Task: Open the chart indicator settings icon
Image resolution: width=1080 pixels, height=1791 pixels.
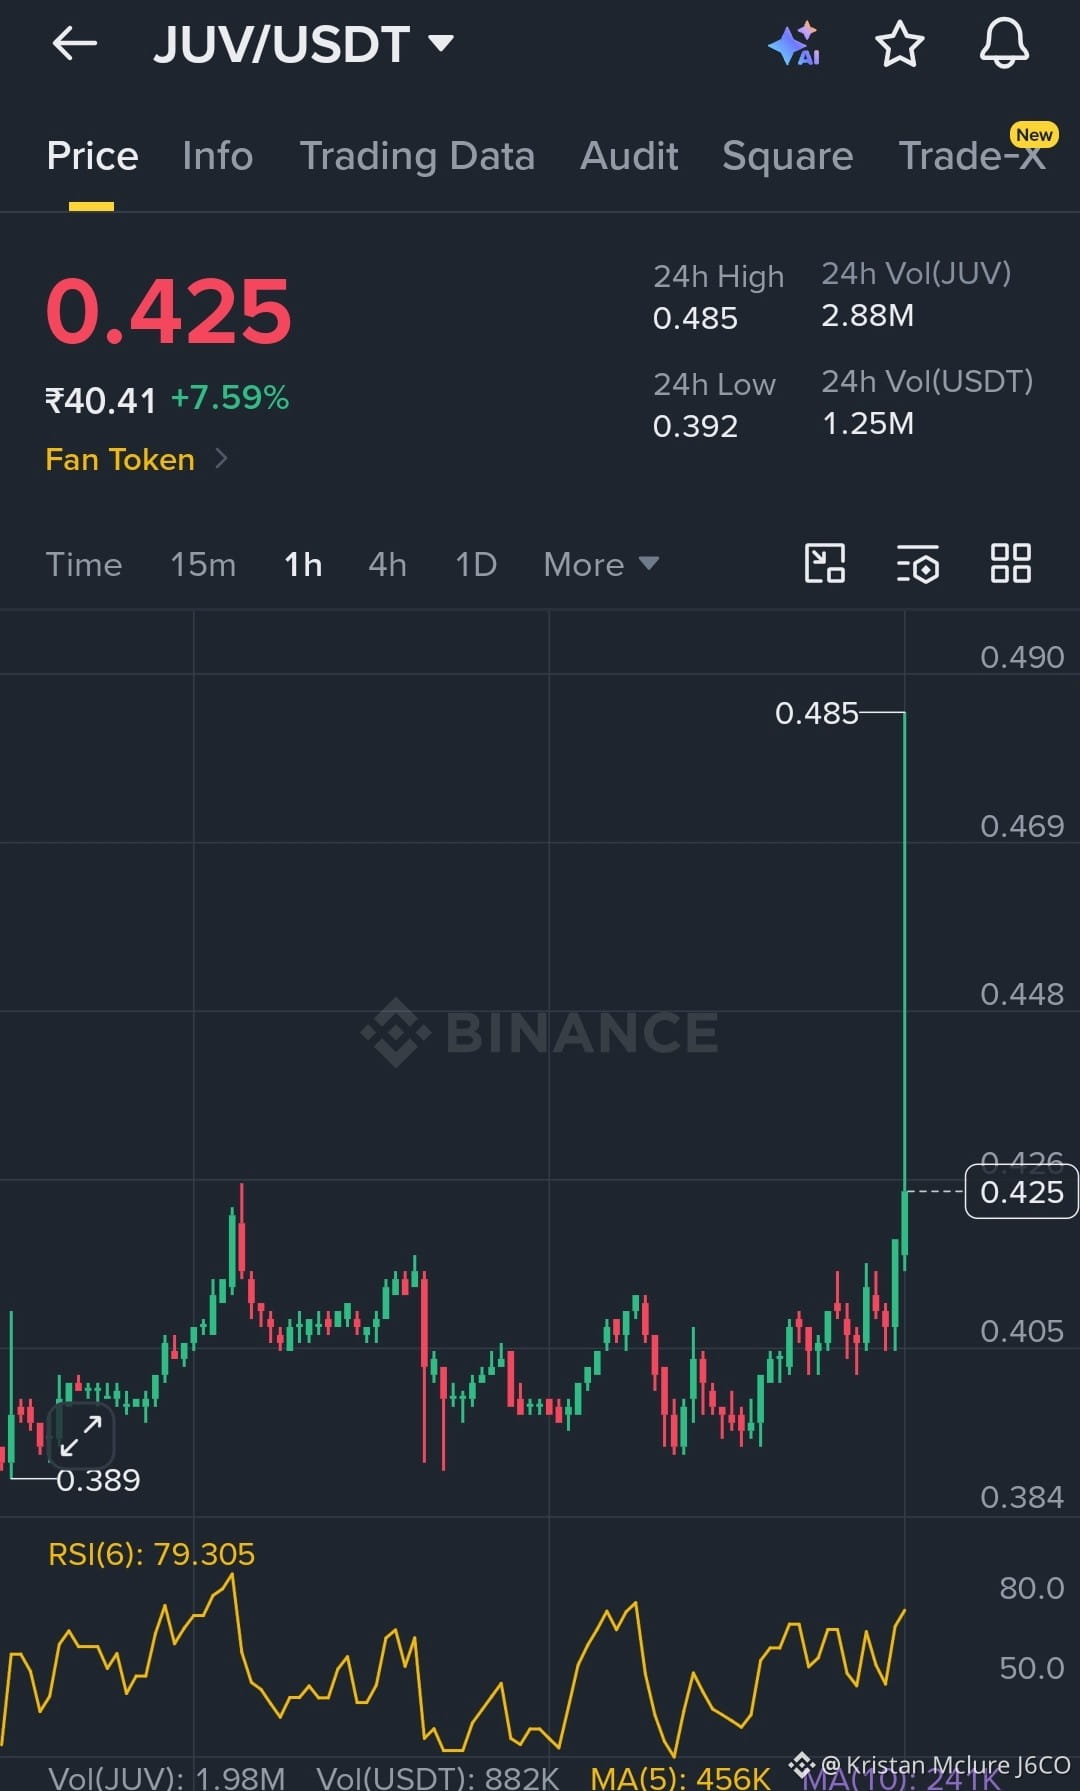Action: pos(918,563)
